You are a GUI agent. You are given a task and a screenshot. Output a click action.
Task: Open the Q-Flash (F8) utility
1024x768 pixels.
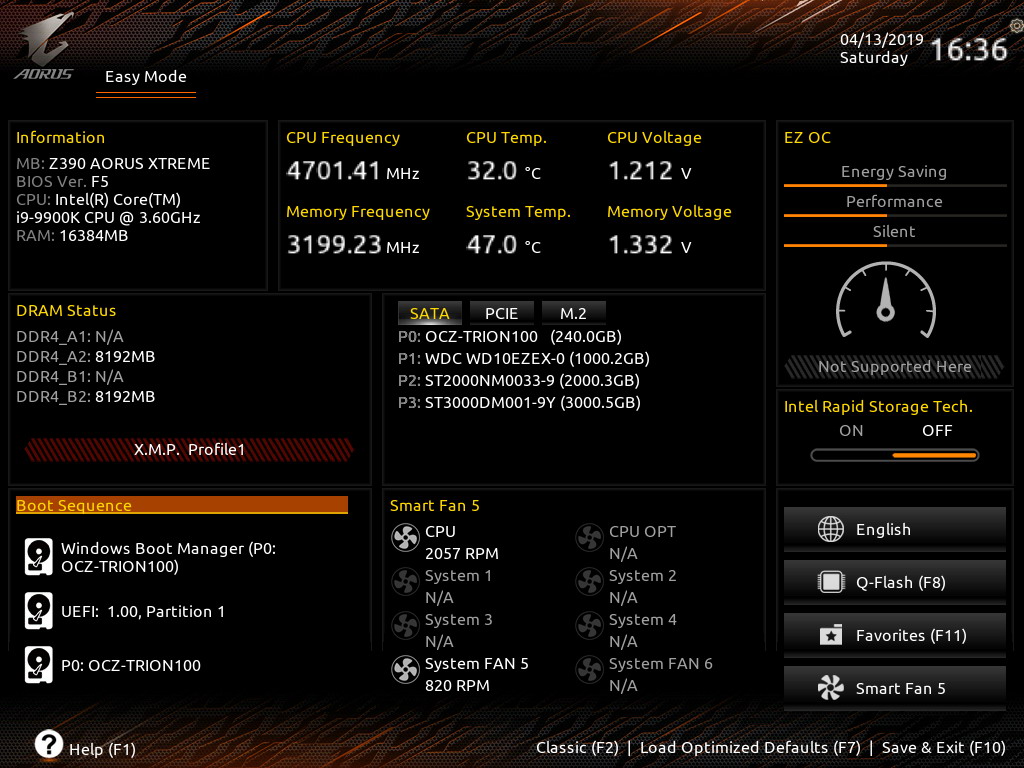[895, 582]
